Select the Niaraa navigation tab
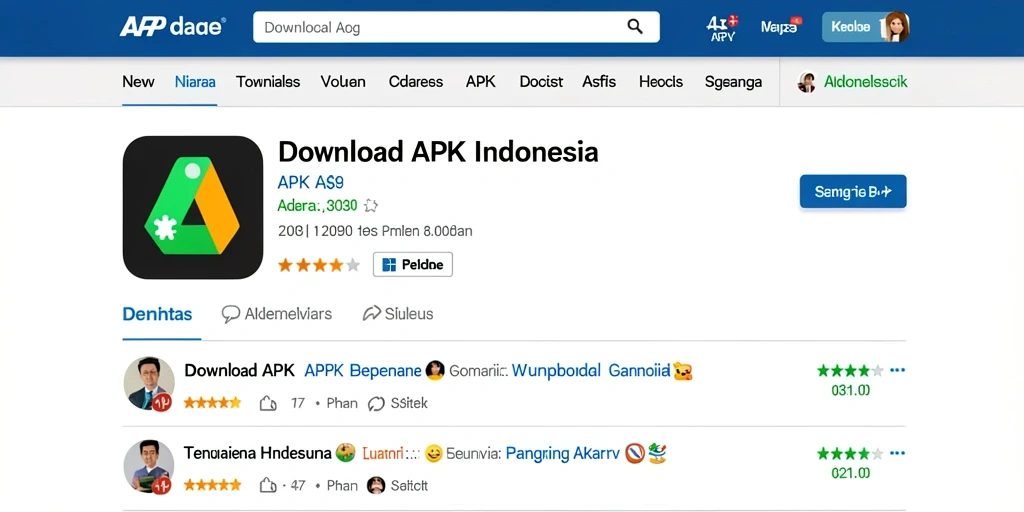The height and width of the screenshot is (512, 1024). pyautogui.click(x=195, y=82)
